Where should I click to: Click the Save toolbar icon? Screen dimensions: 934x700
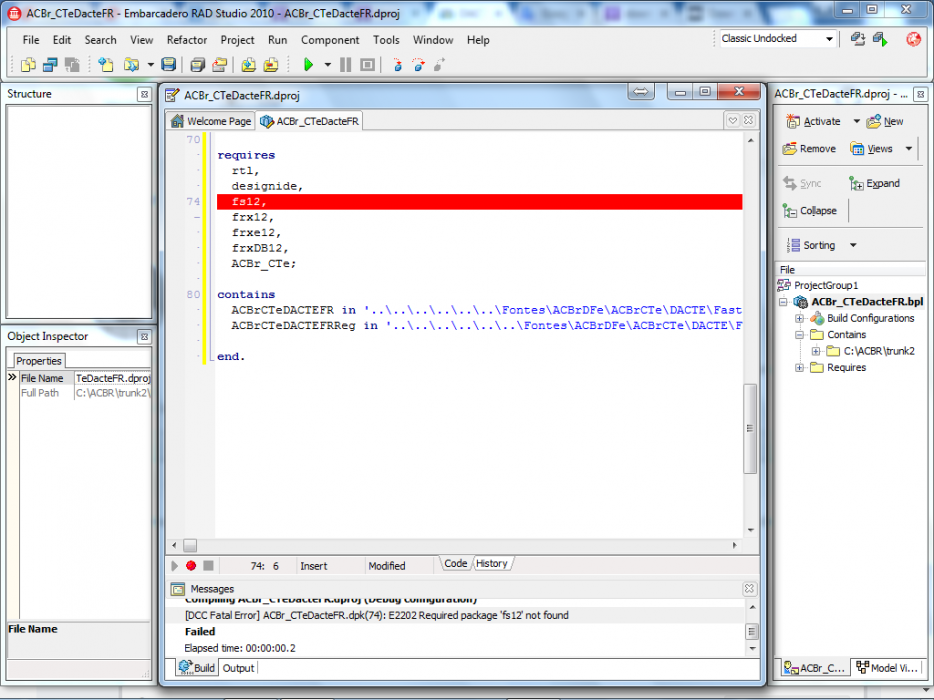pyautogui.click(x=169, y=64)
